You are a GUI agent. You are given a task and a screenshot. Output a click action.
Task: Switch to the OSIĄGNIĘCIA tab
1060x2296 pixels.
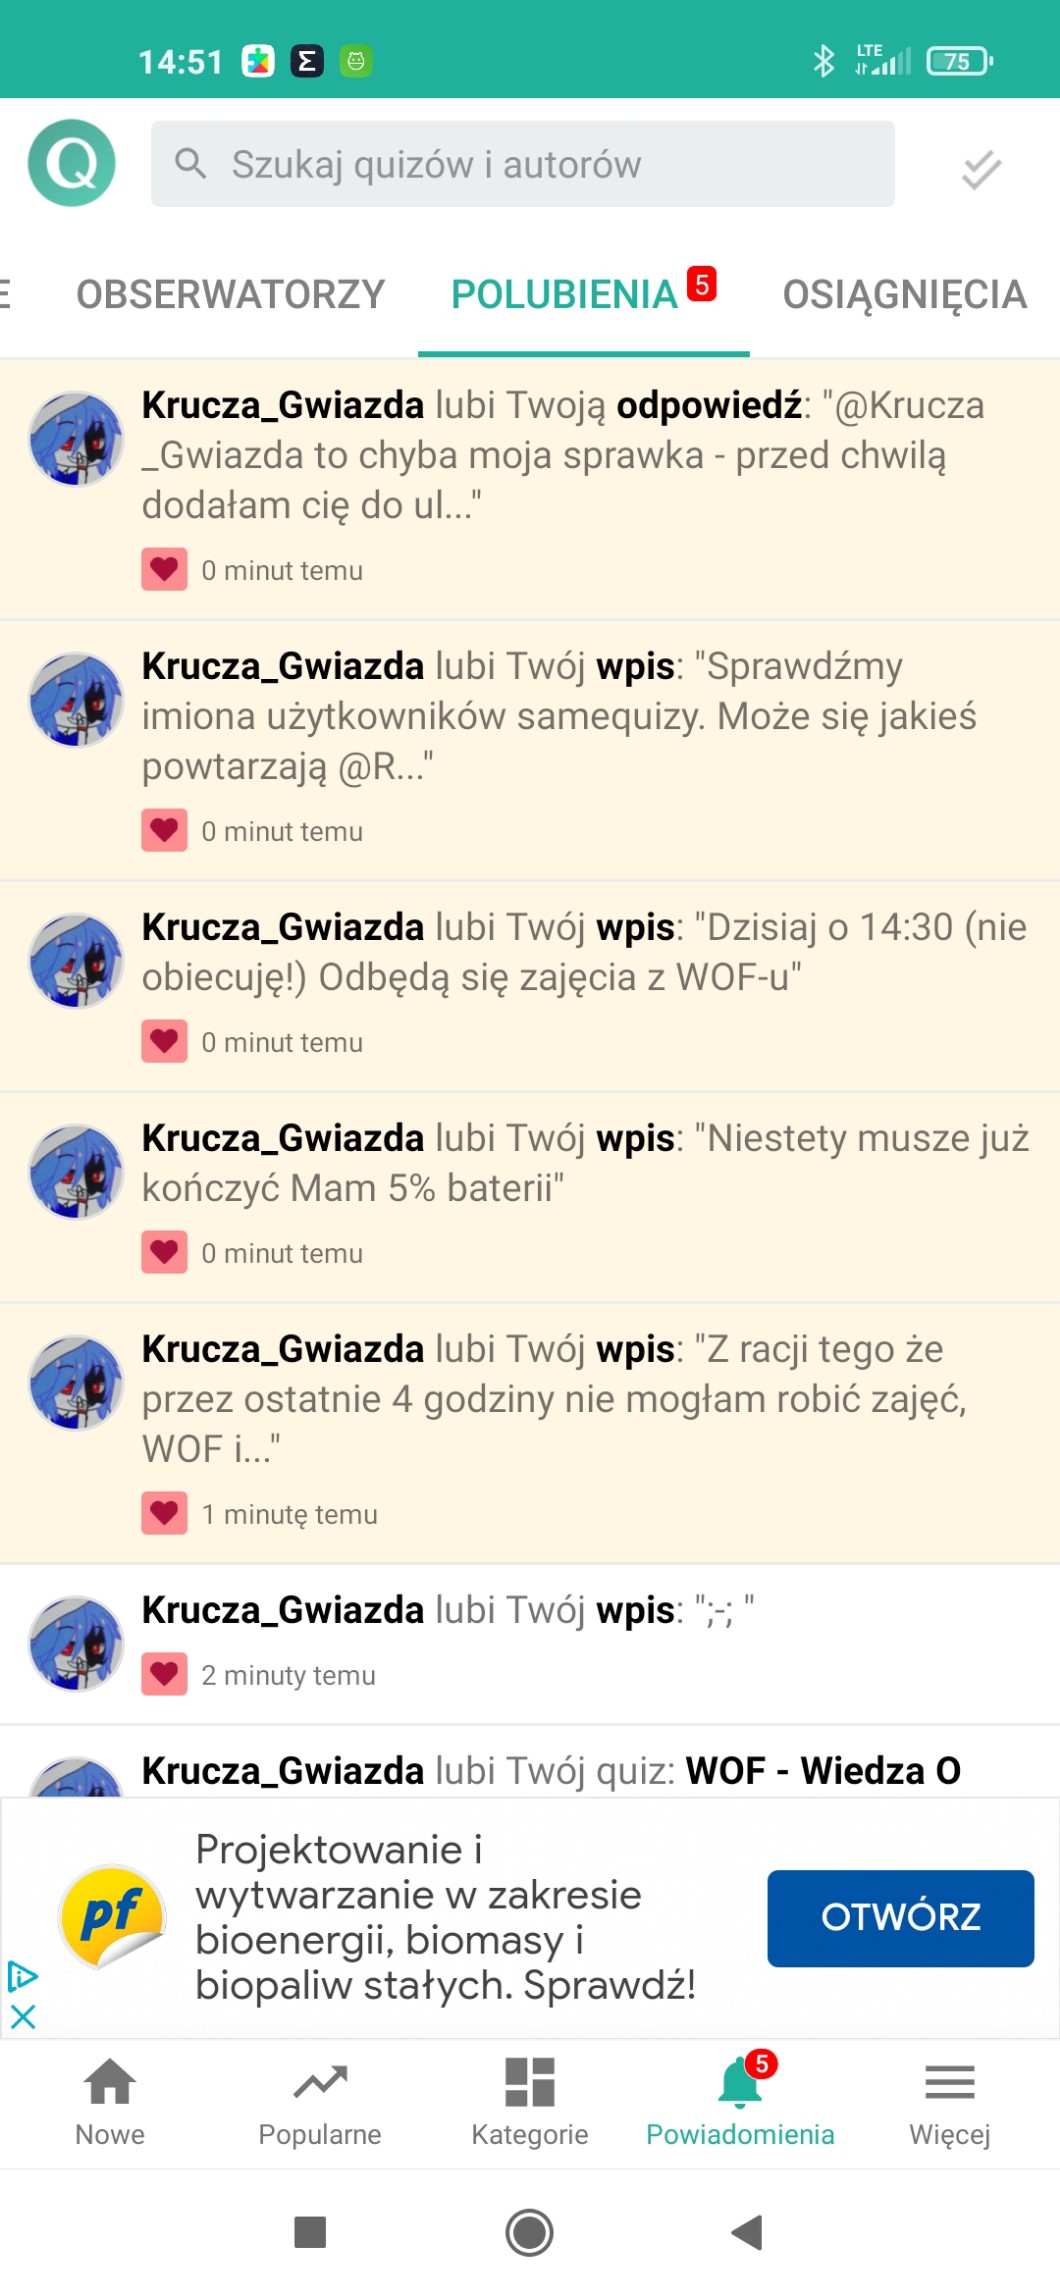[905, 294]
